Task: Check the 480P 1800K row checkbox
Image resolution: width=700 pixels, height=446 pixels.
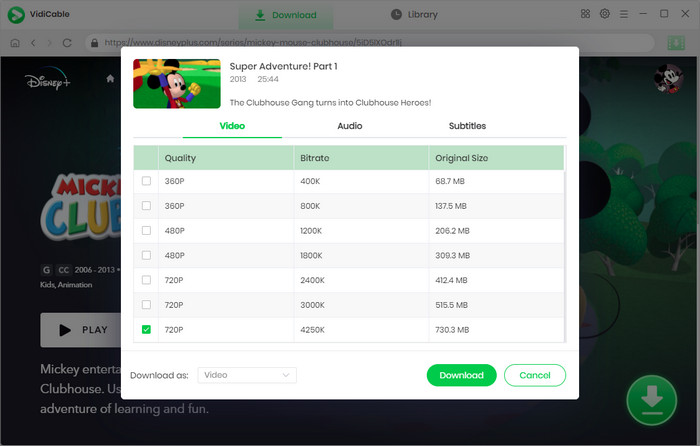Action: point(146,255)
